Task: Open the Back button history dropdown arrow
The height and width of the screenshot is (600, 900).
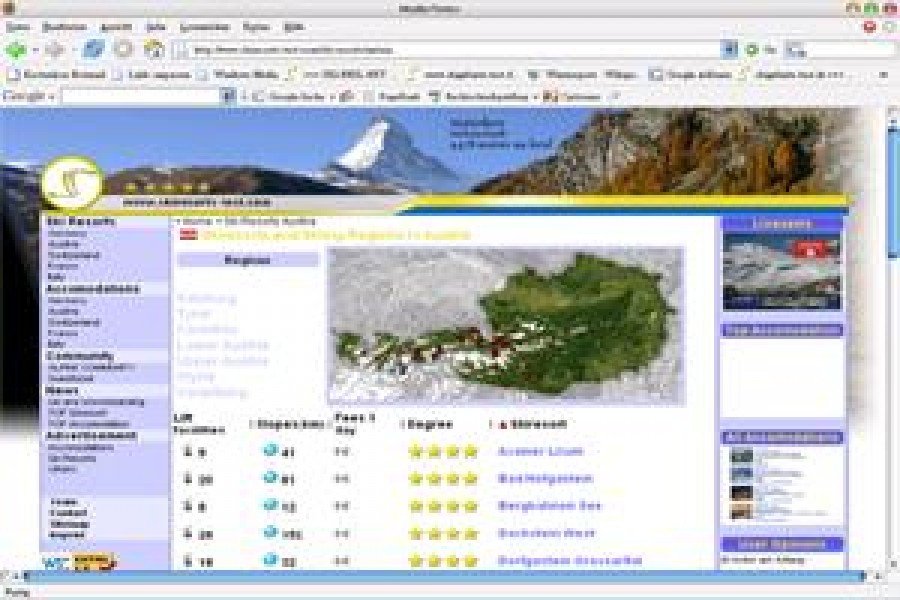Action: (x=35, y=51)
